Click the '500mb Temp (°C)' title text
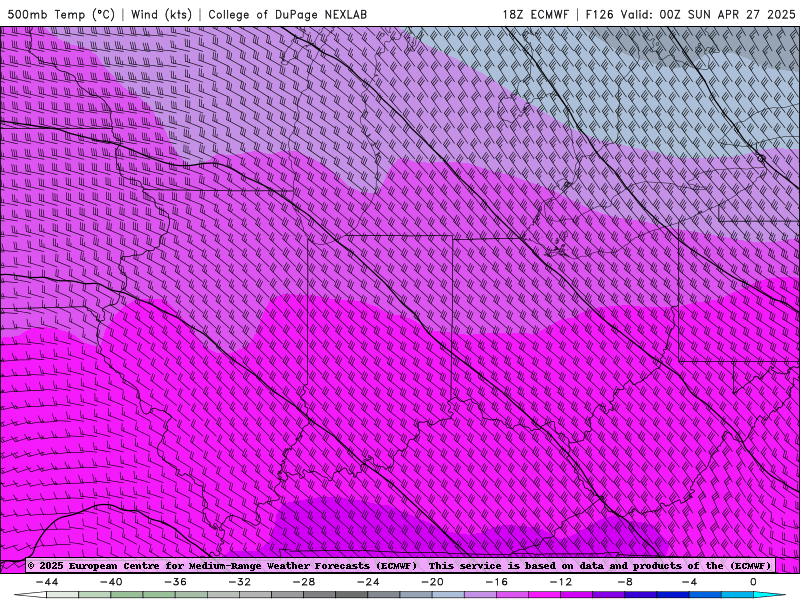Viewport: 800px width, 600px height. coord(61,14)
